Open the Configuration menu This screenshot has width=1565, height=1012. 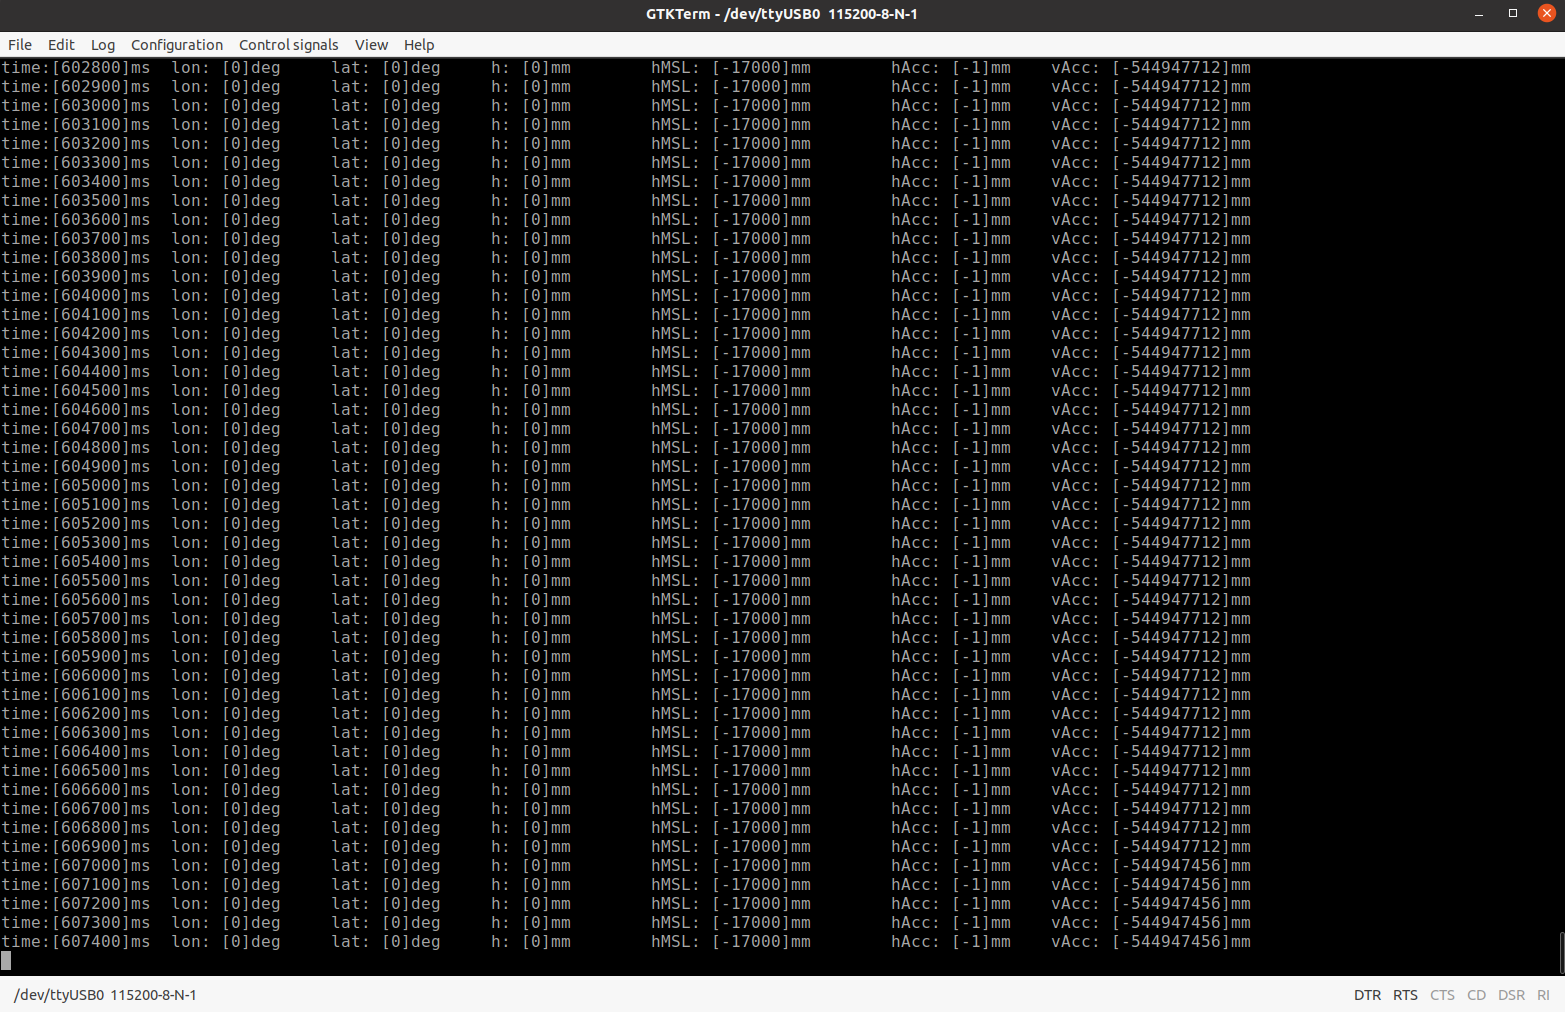[177, 45]
